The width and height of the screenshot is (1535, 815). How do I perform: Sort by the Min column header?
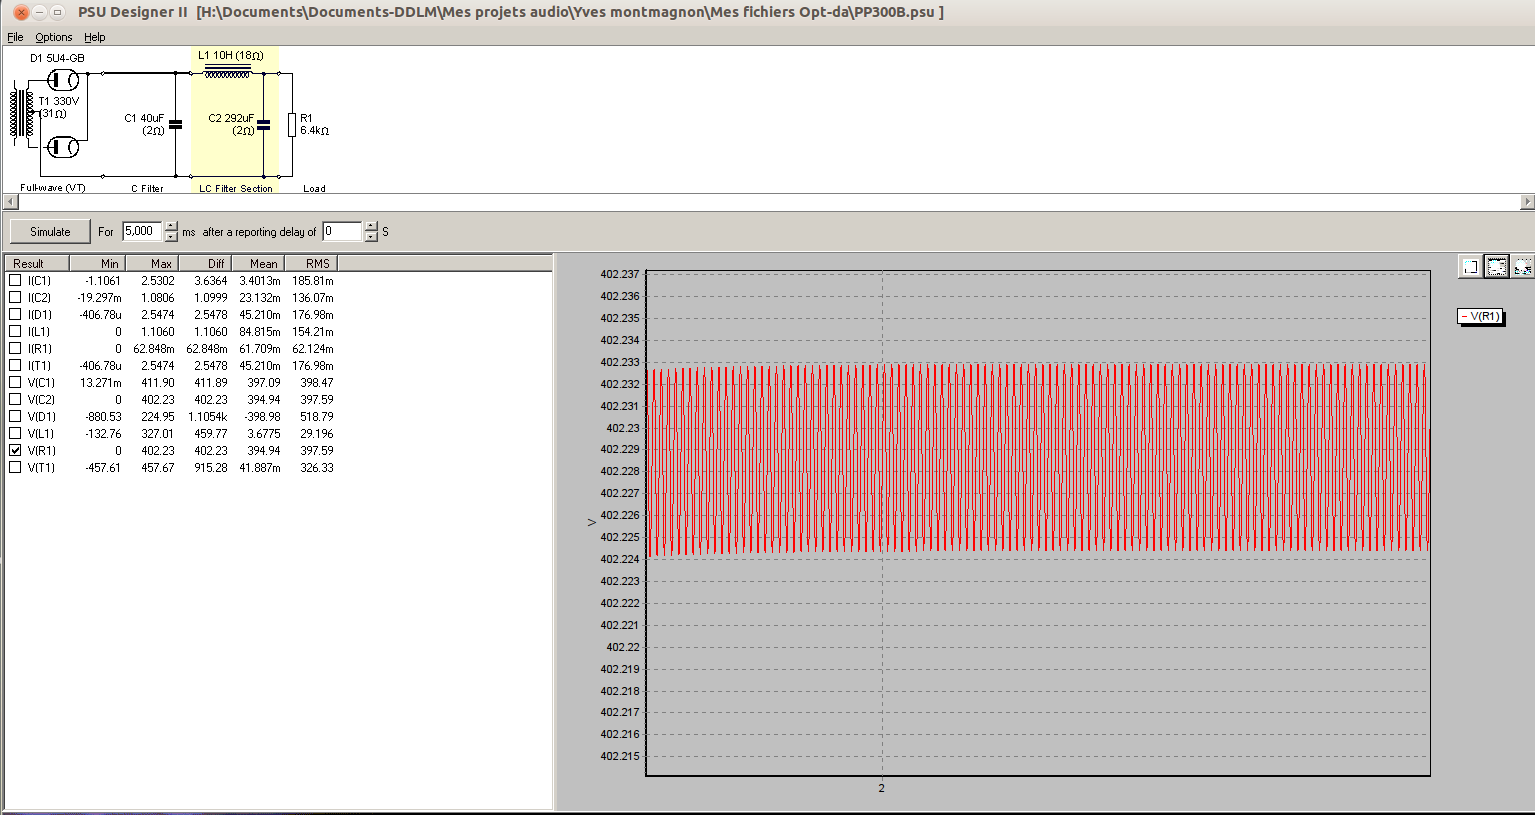(x=98, y=264)
